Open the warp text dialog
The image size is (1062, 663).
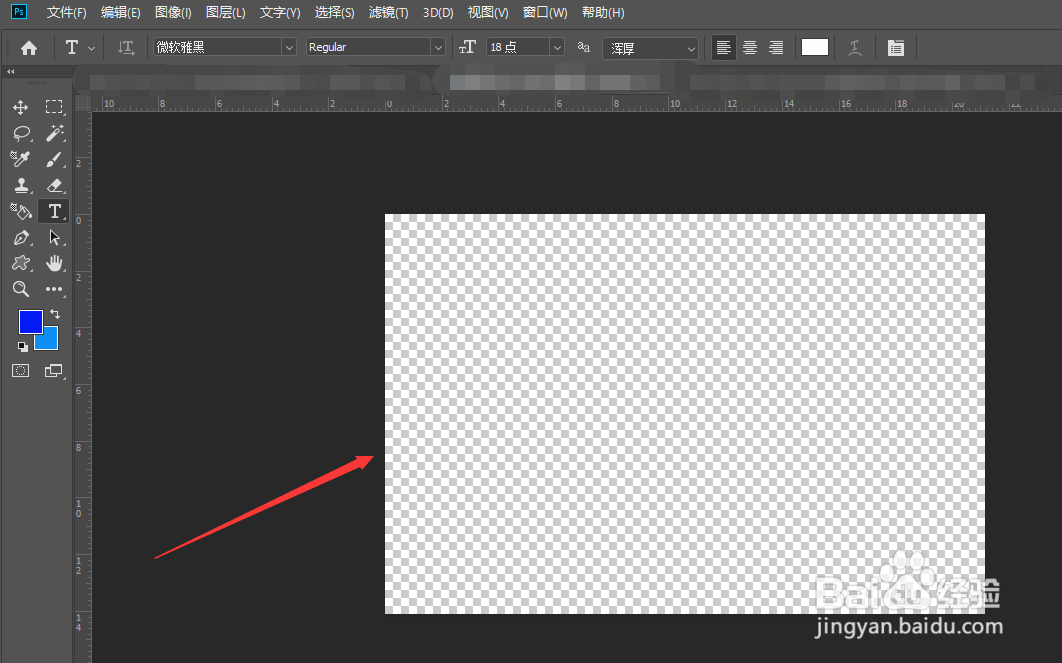coord(855,46)
